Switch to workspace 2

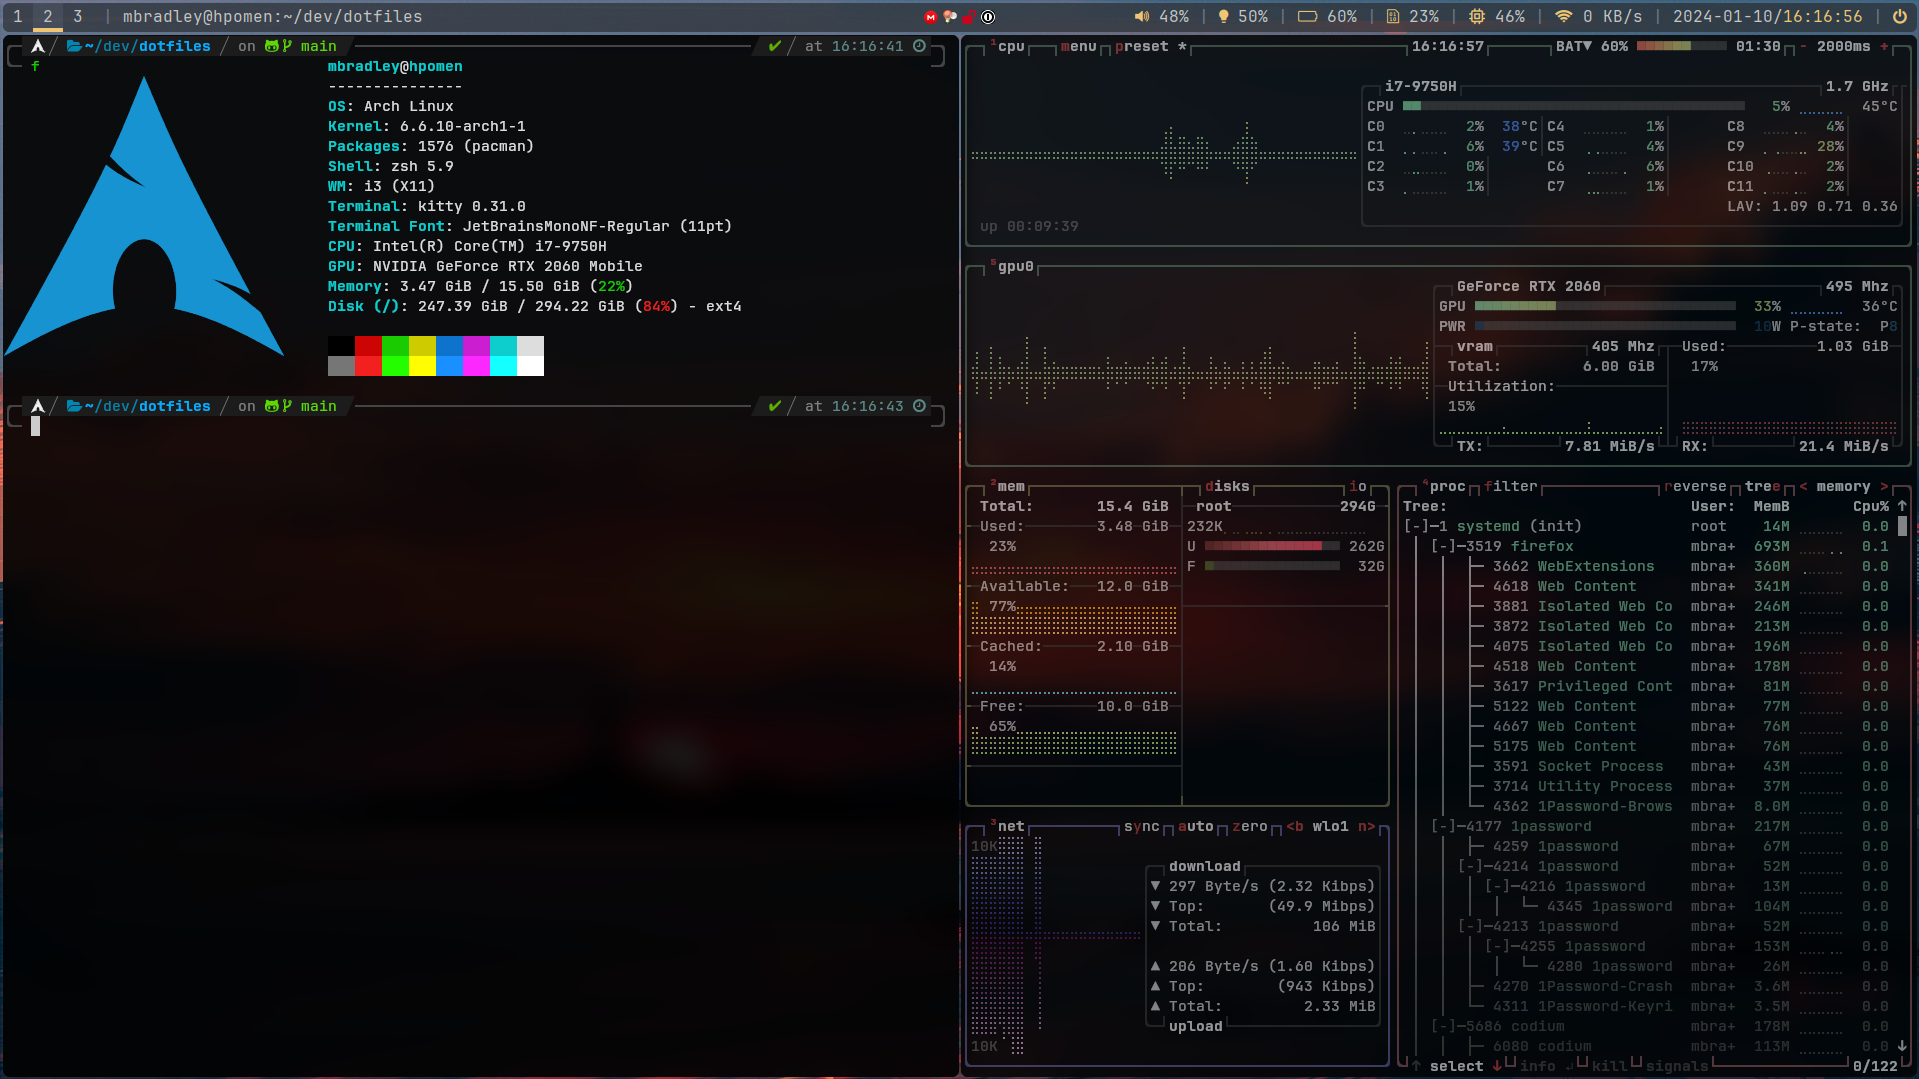pos(47,17)
